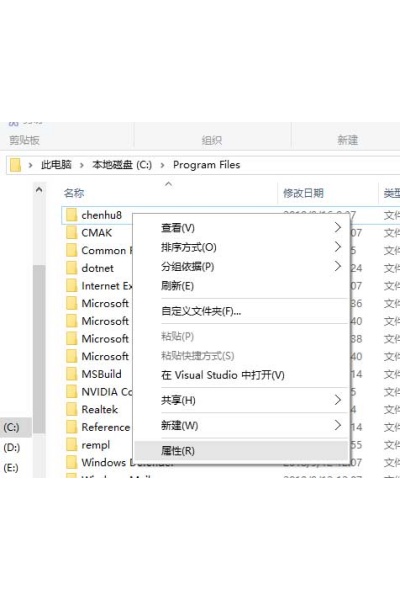Click the NVIDIA Corporation folder icon
Image resolution: width=400 pixels, height=600 pixels.
click(71, 391)
